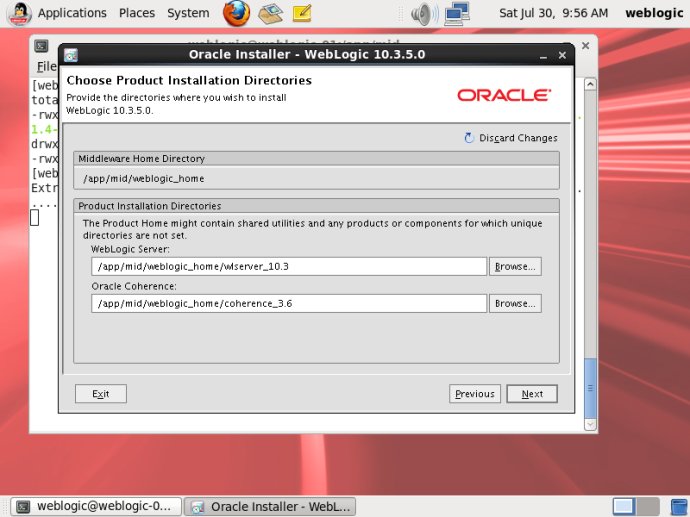Viewport: 690px width, 517px height.
Task: Browse for Oracle Coherence directory
Action: (x=515, y=303)
